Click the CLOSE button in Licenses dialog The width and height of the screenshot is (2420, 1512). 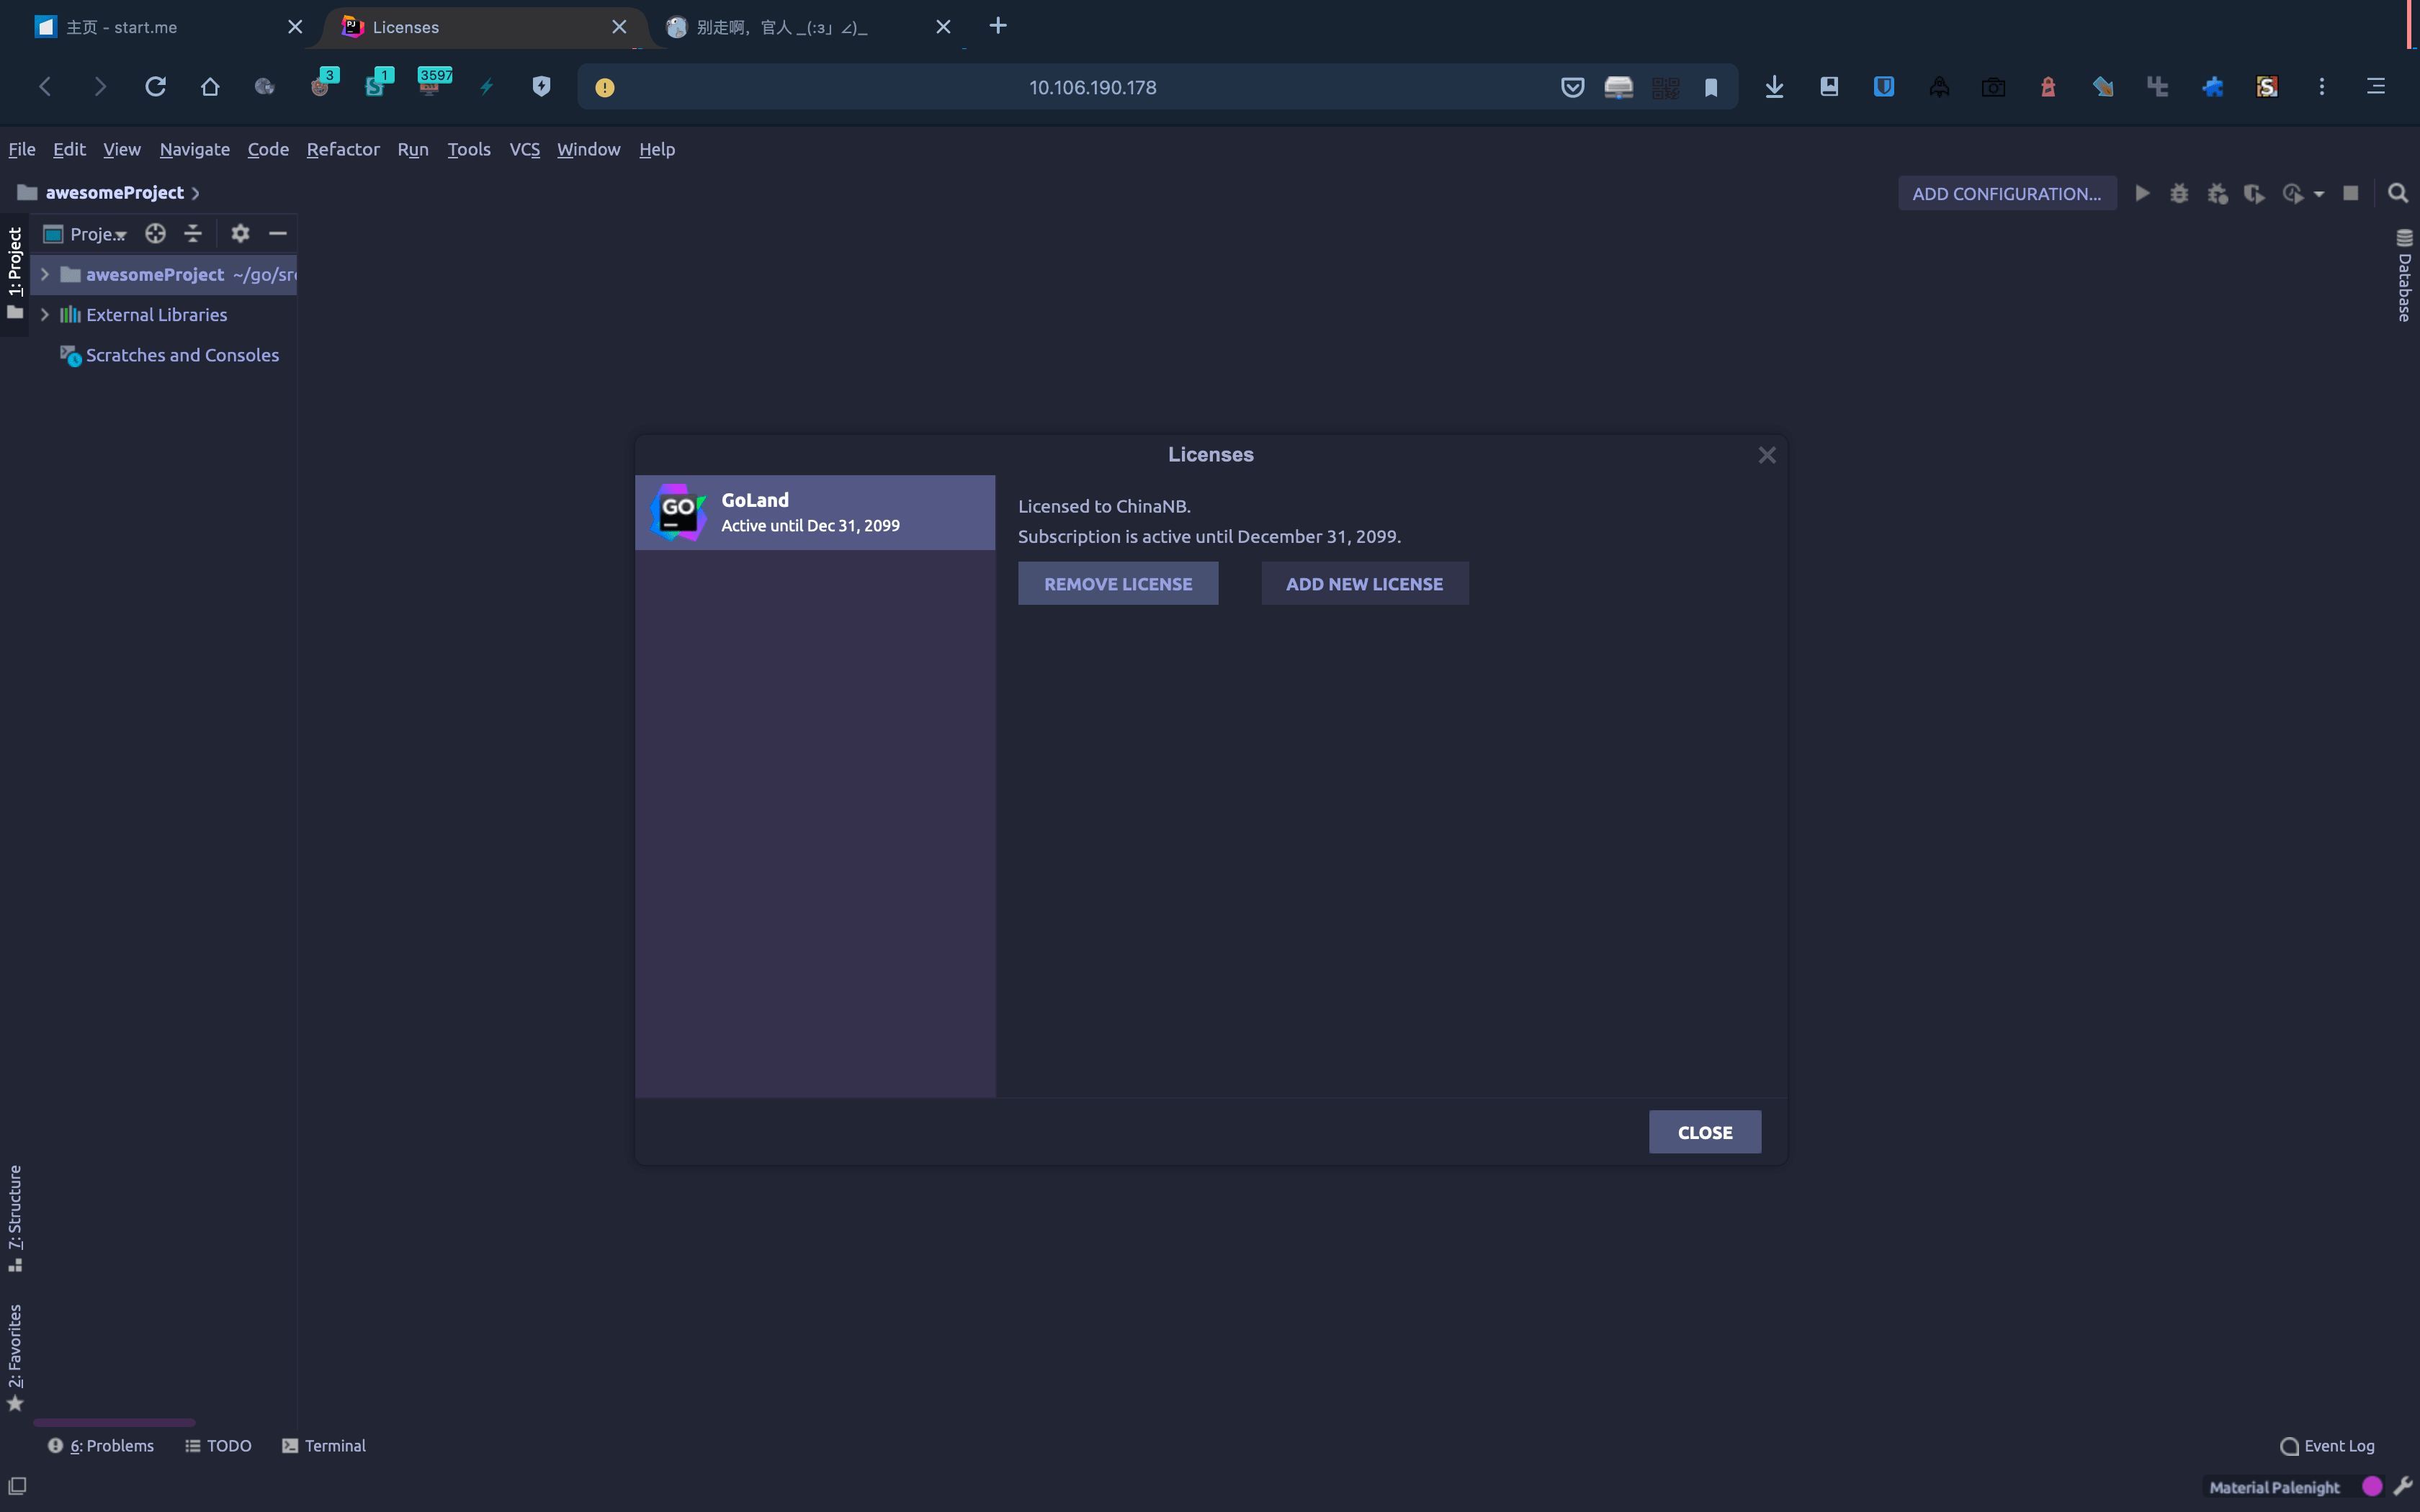tap(1704, 1132)
